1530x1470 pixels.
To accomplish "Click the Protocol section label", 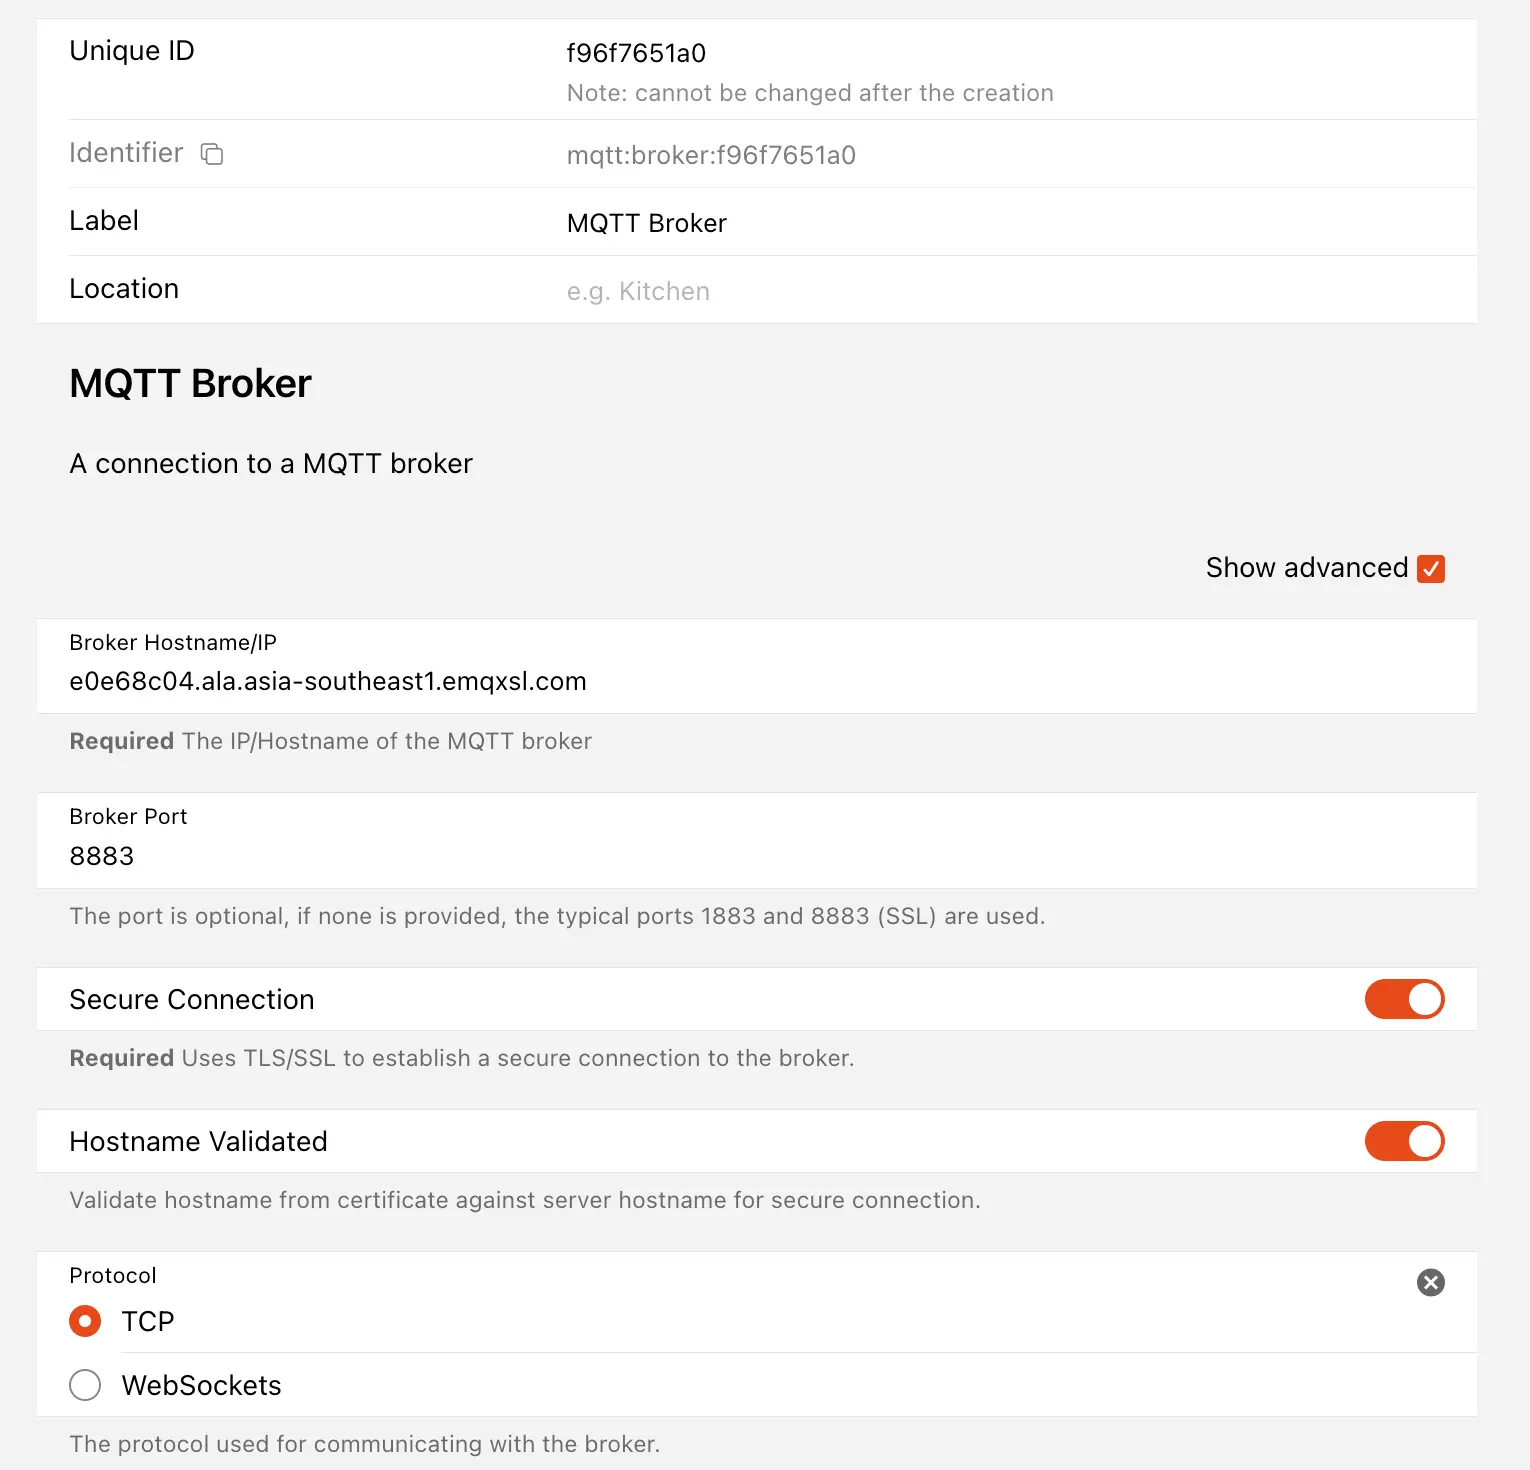I will (112, 1275).
